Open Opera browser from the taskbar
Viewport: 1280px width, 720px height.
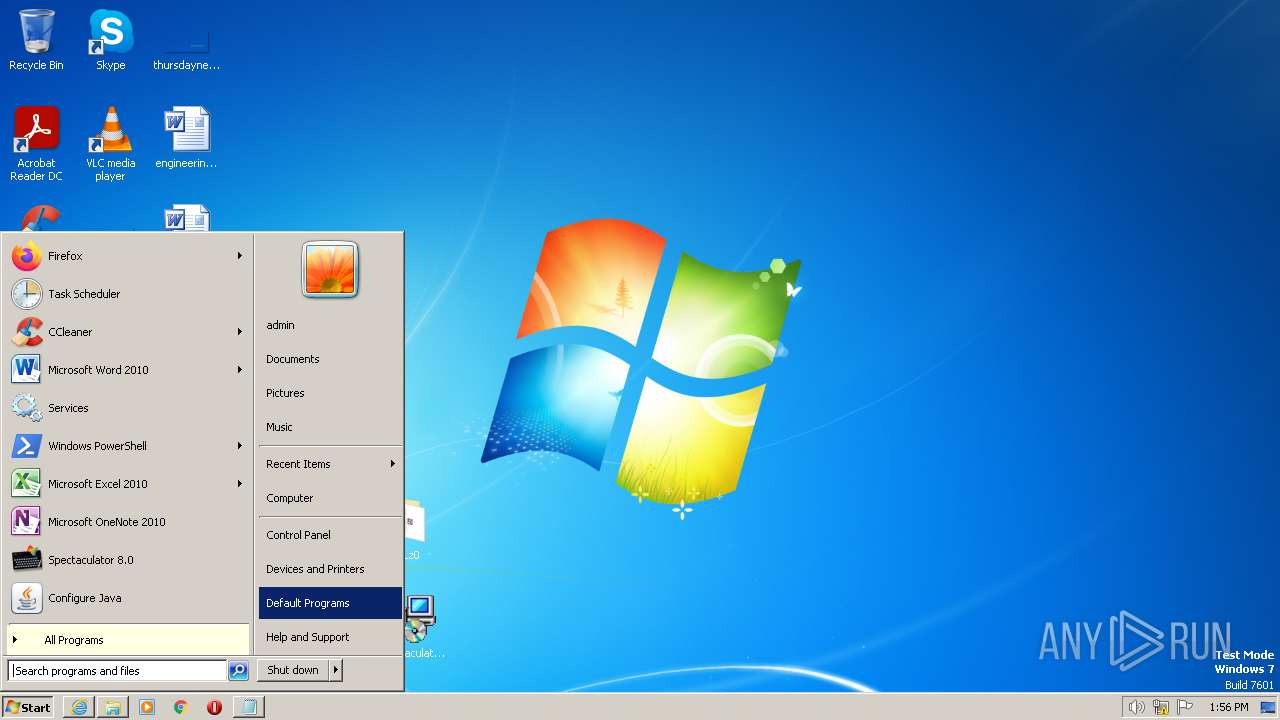214,707
